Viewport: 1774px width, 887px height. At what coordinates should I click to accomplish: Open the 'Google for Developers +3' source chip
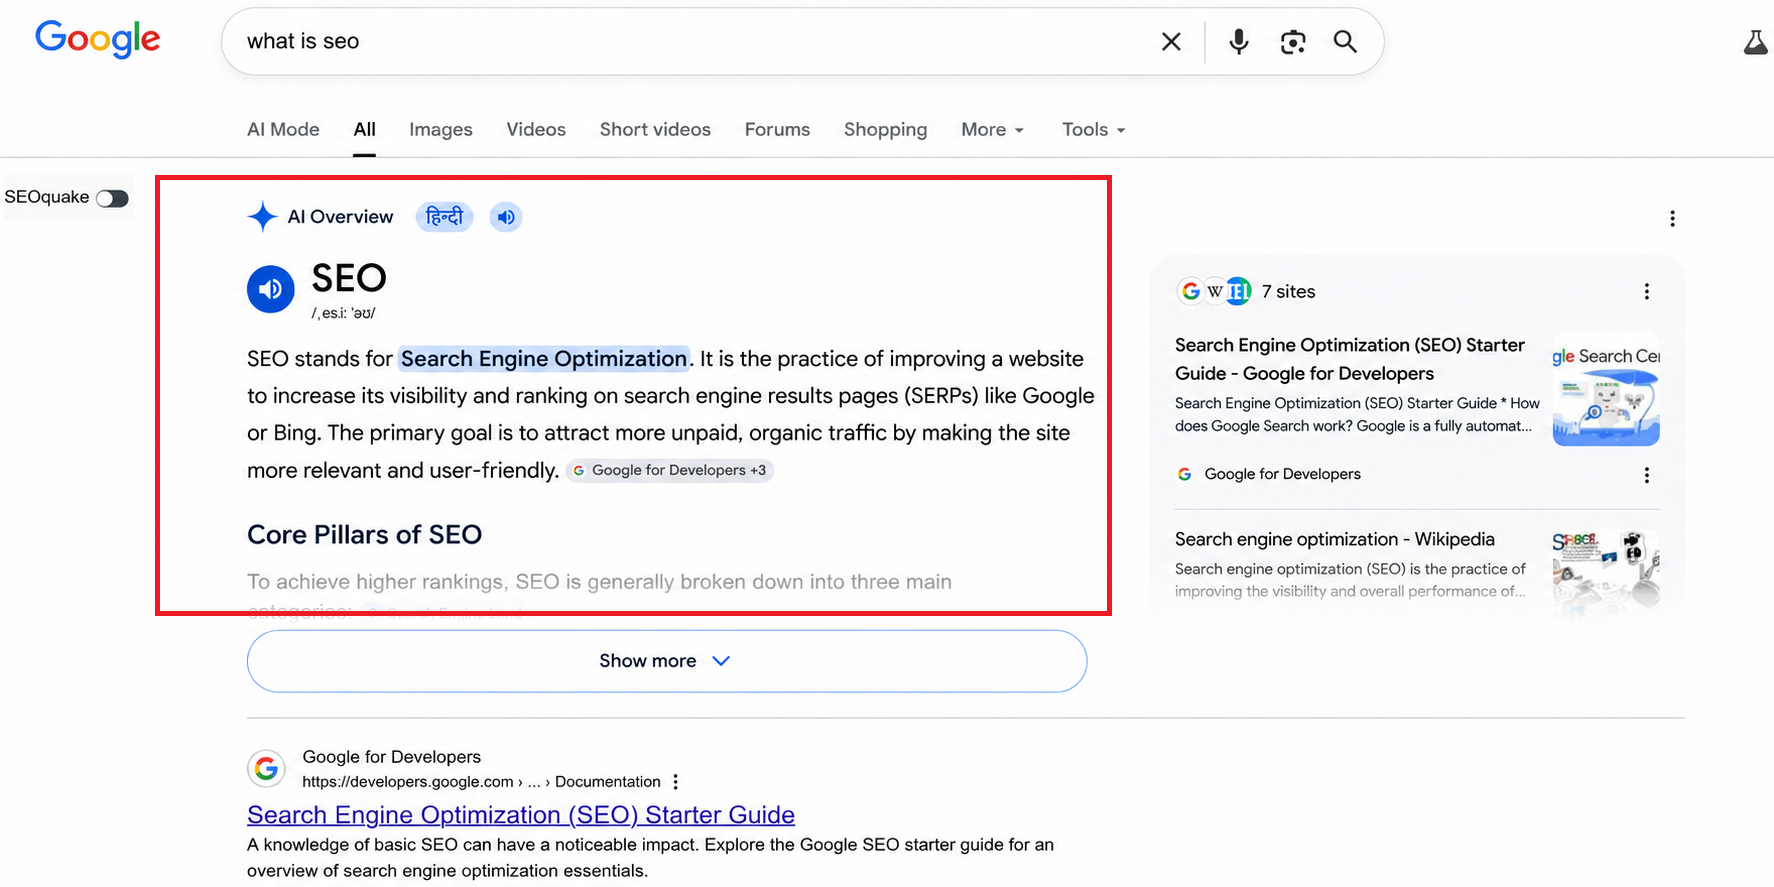670,470
